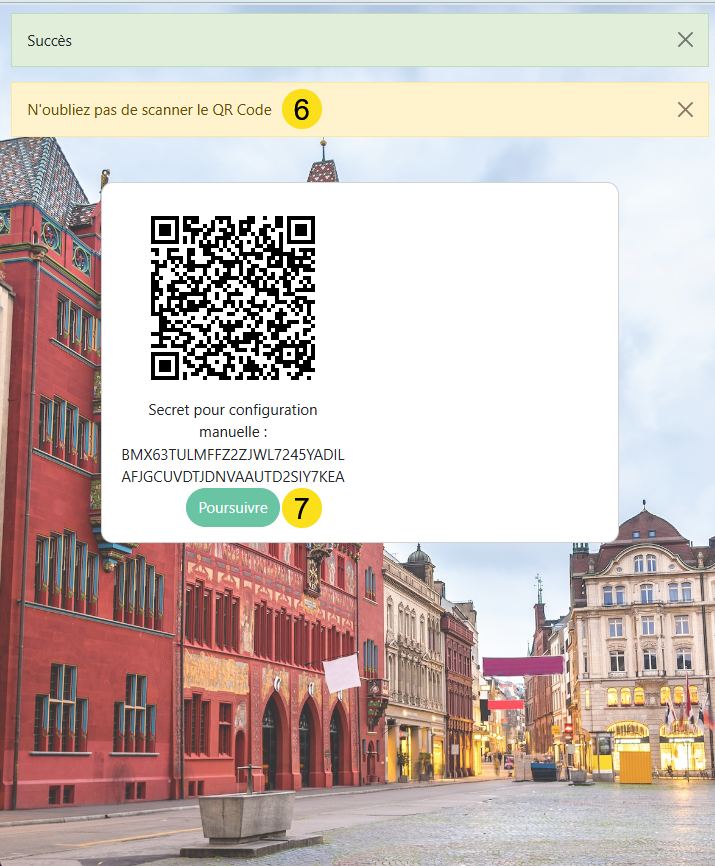Select secret line AFJGCUVDTJDNVAAUTD2SIY7KEA

coord(232,477)
